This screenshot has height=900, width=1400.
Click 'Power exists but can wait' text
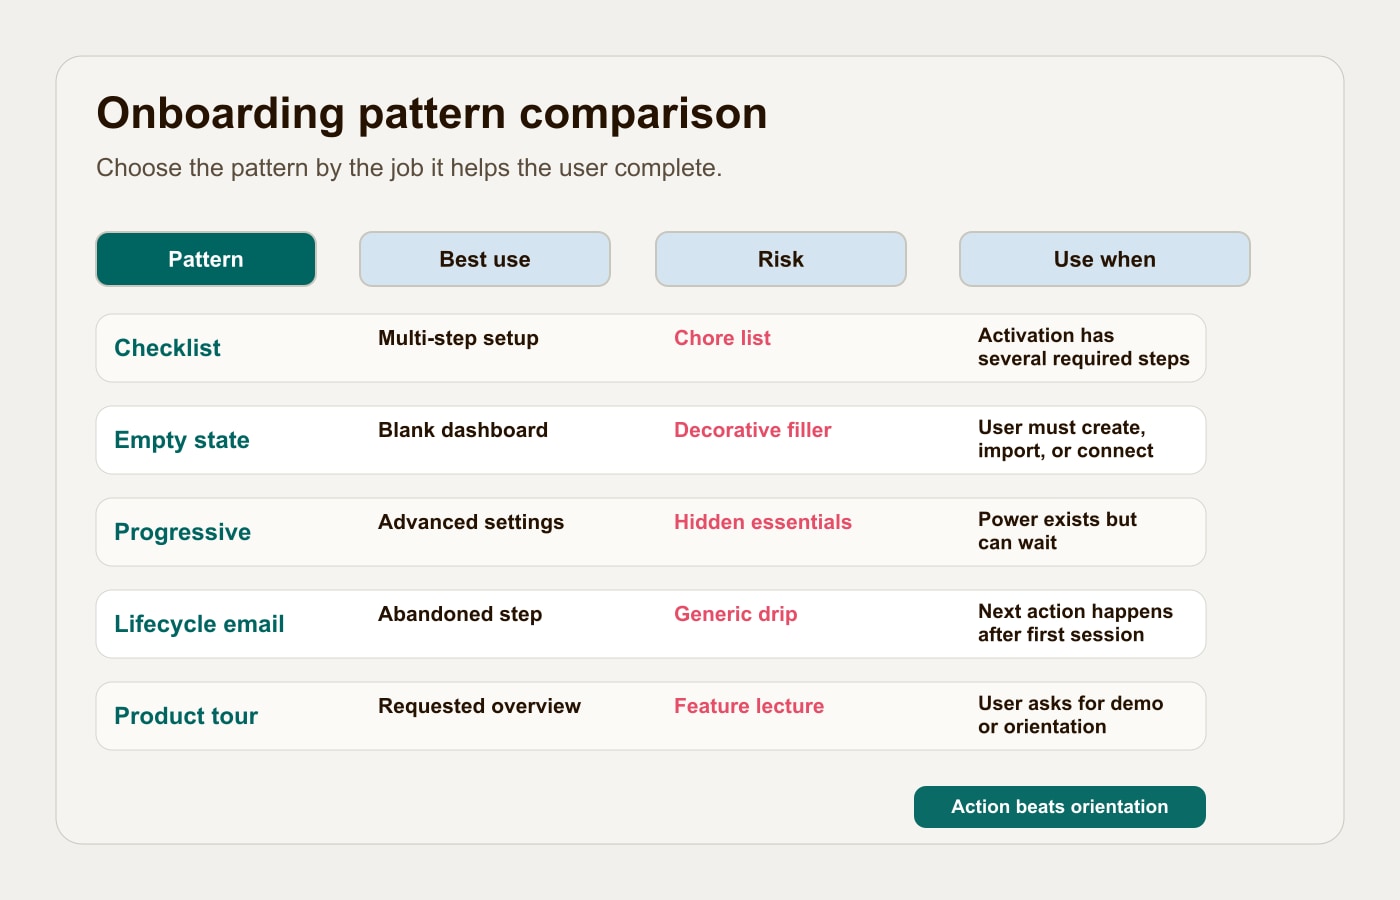click(x=1057, y=531)
